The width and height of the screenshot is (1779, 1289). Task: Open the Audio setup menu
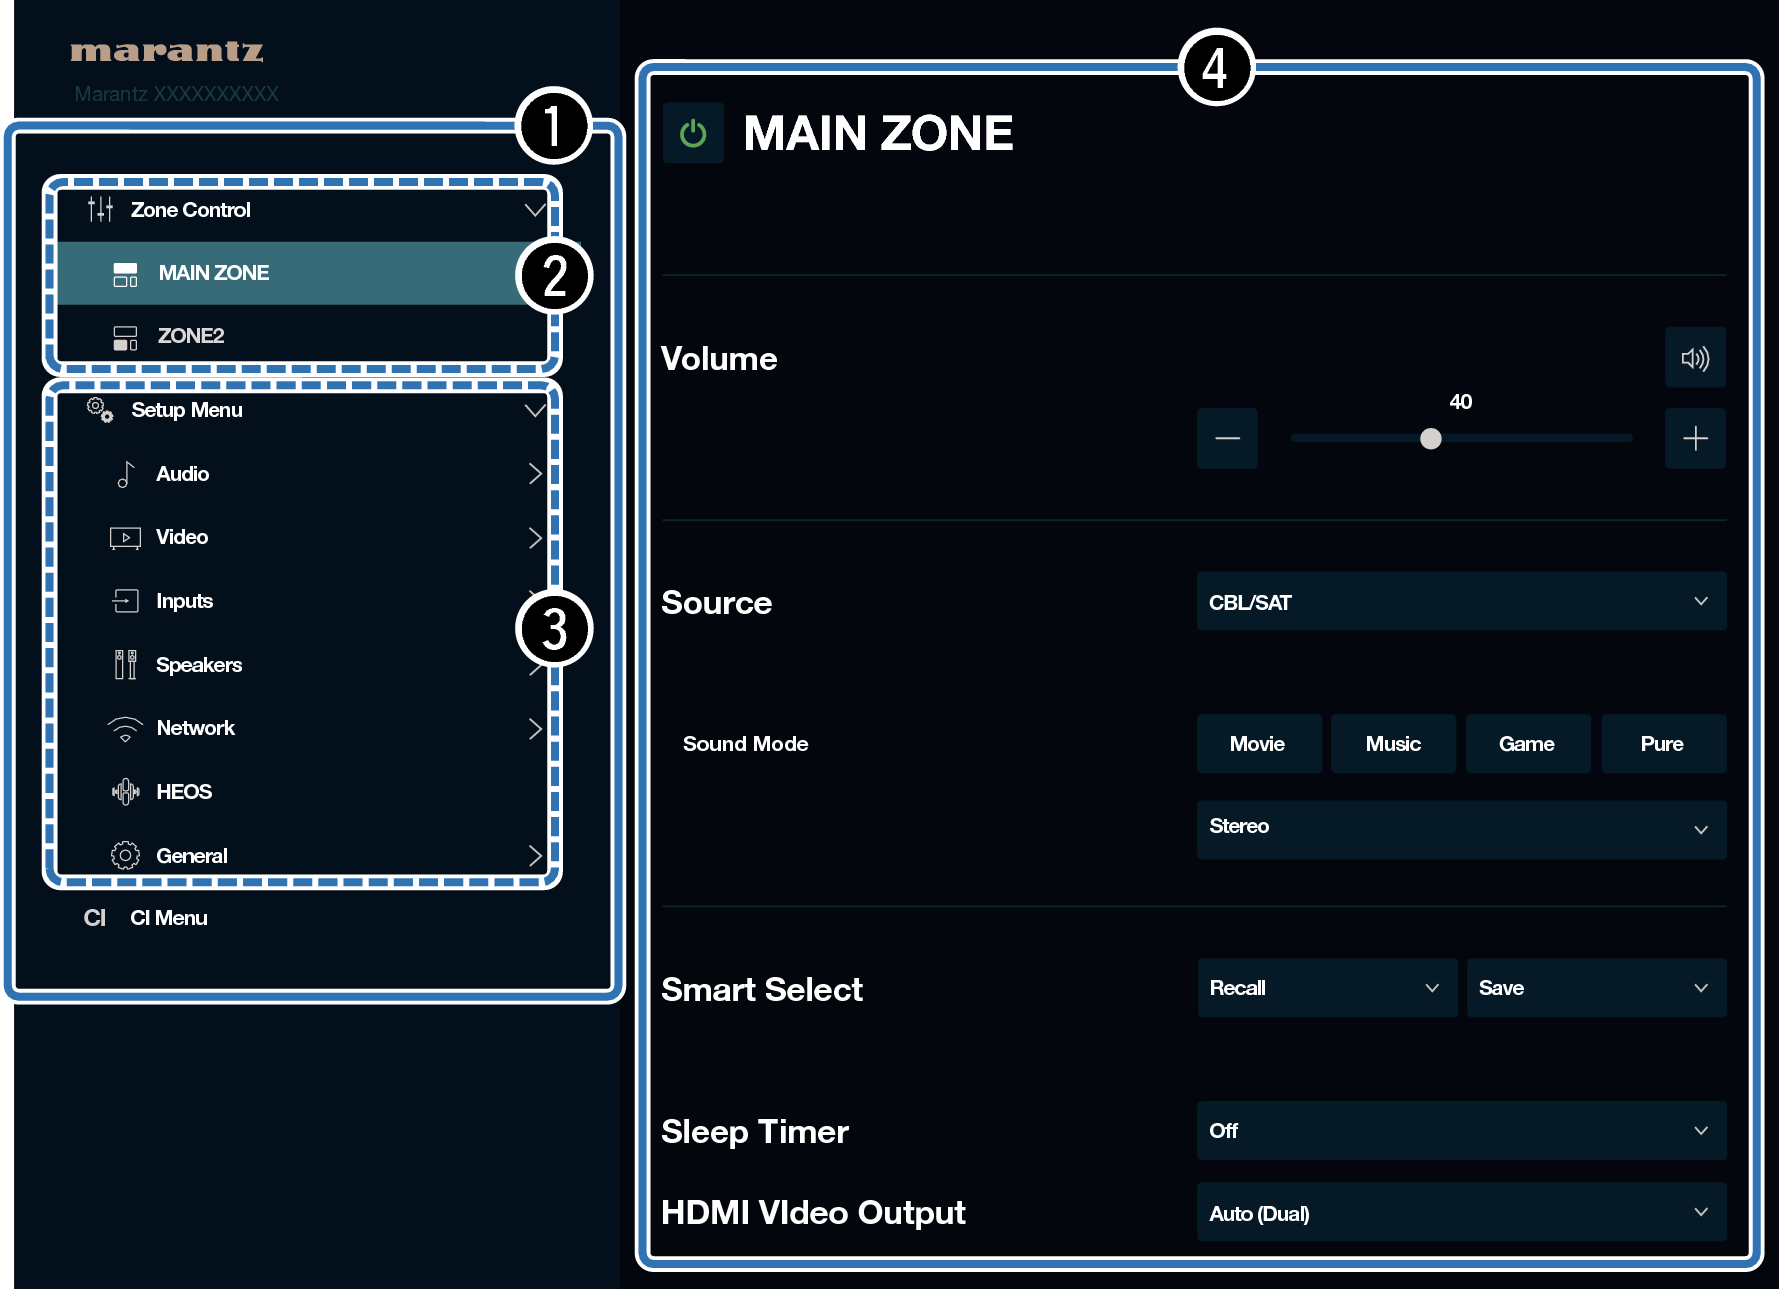click(x=183, y=474)
